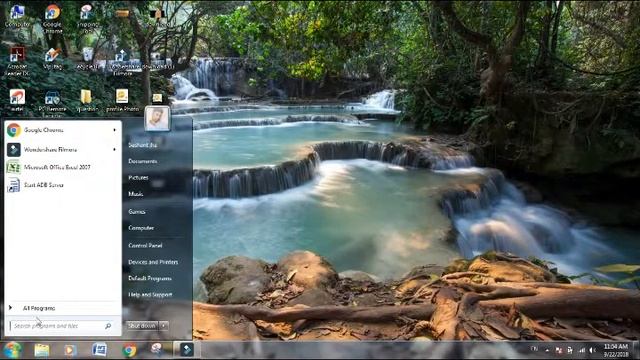This screenshot has height=360, width=640.
Task: Open Help and Support
Action: 150,294
